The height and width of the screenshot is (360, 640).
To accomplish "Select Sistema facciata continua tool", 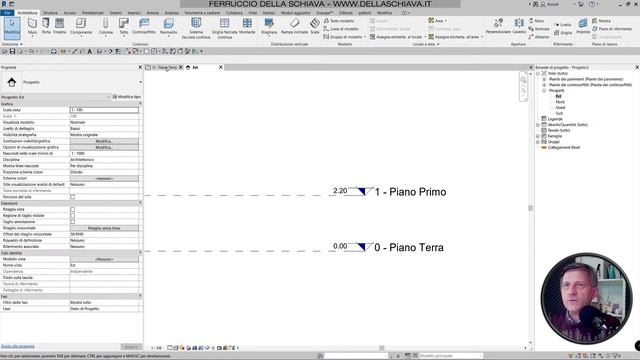I will pos(196,29).
